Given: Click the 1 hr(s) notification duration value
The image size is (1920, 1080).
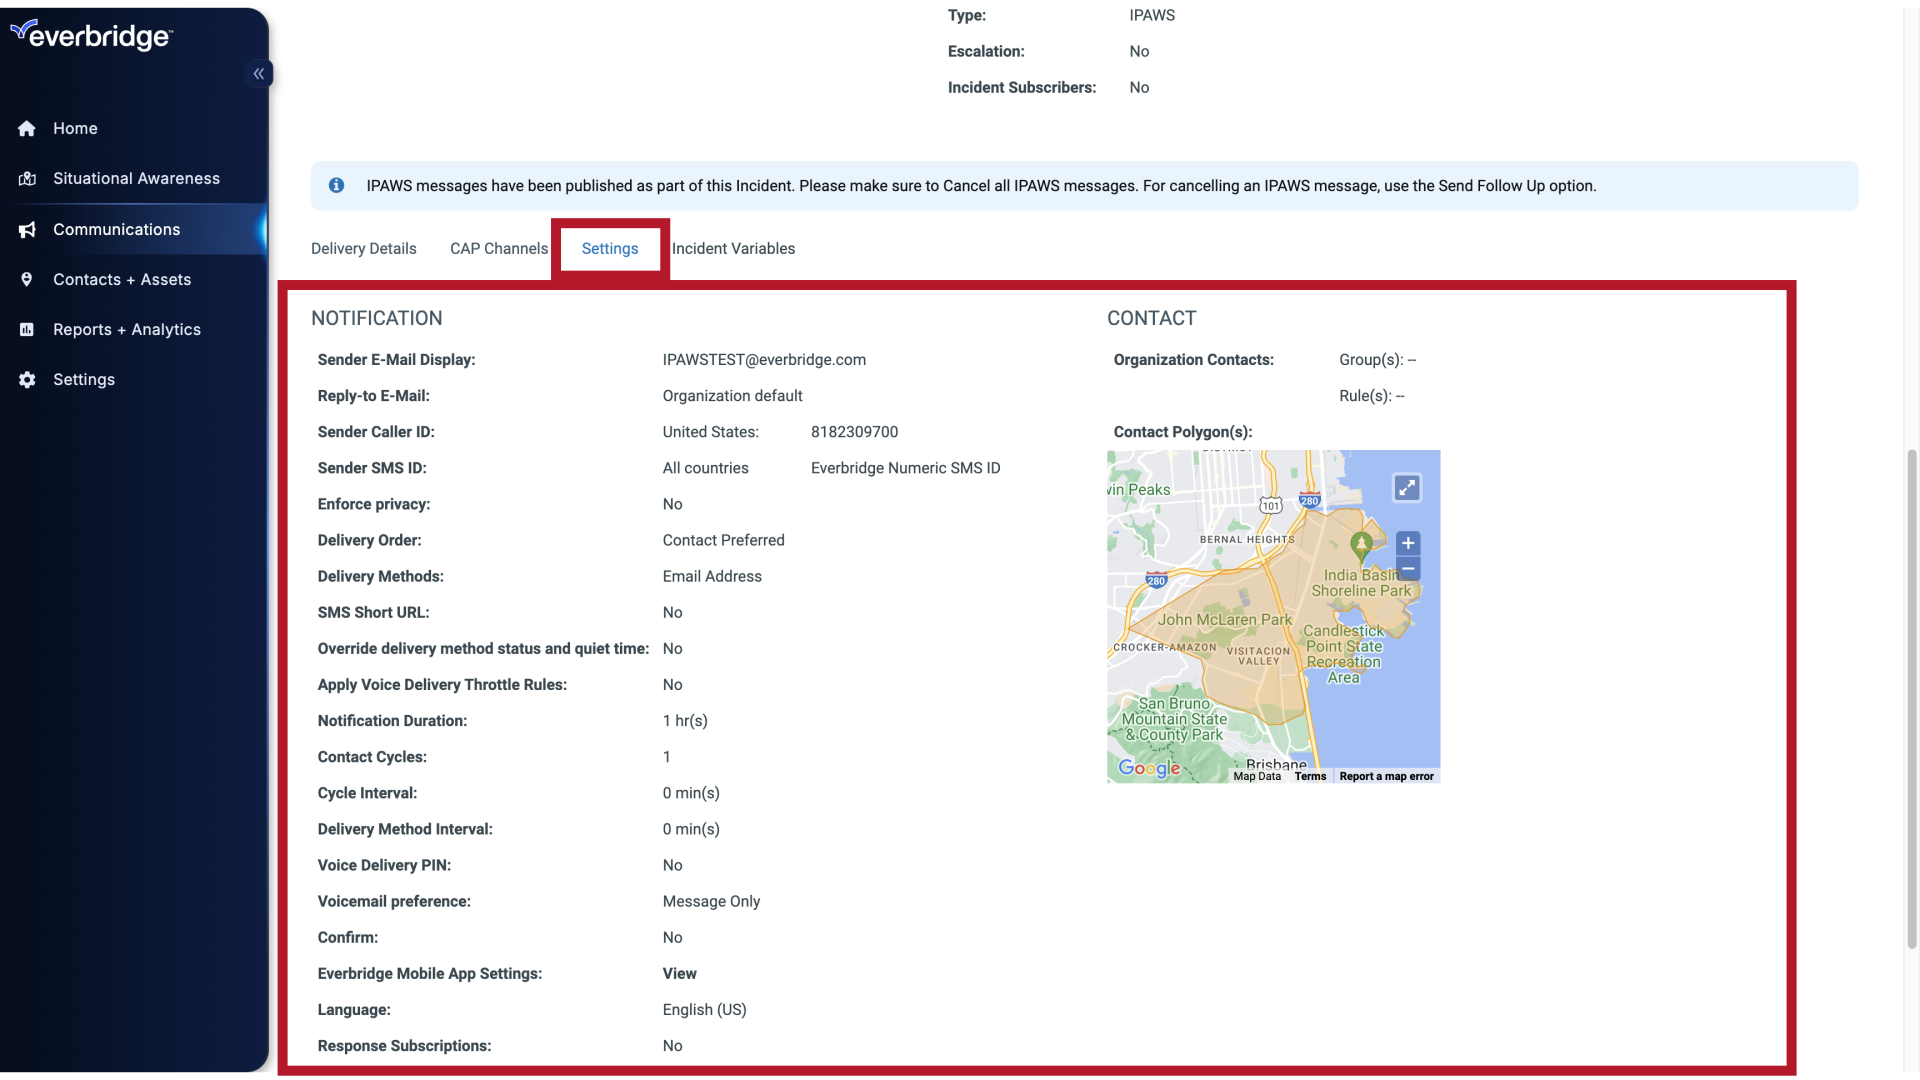Looking at the screenshot, I should click(685, 721).
